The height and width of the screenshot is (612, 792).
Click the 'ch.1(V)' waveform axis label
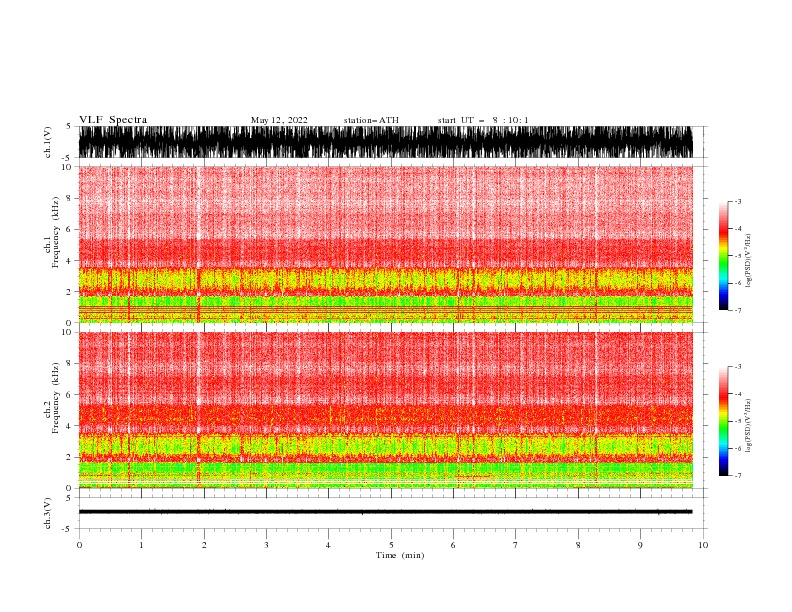(x=48, y=142)
